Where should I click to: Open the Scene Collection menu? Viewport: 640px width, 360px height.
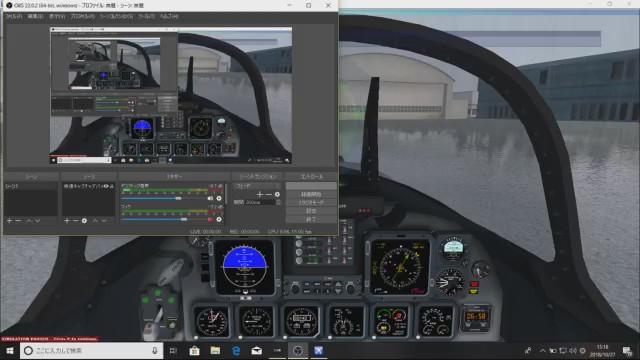click(116, 16)
